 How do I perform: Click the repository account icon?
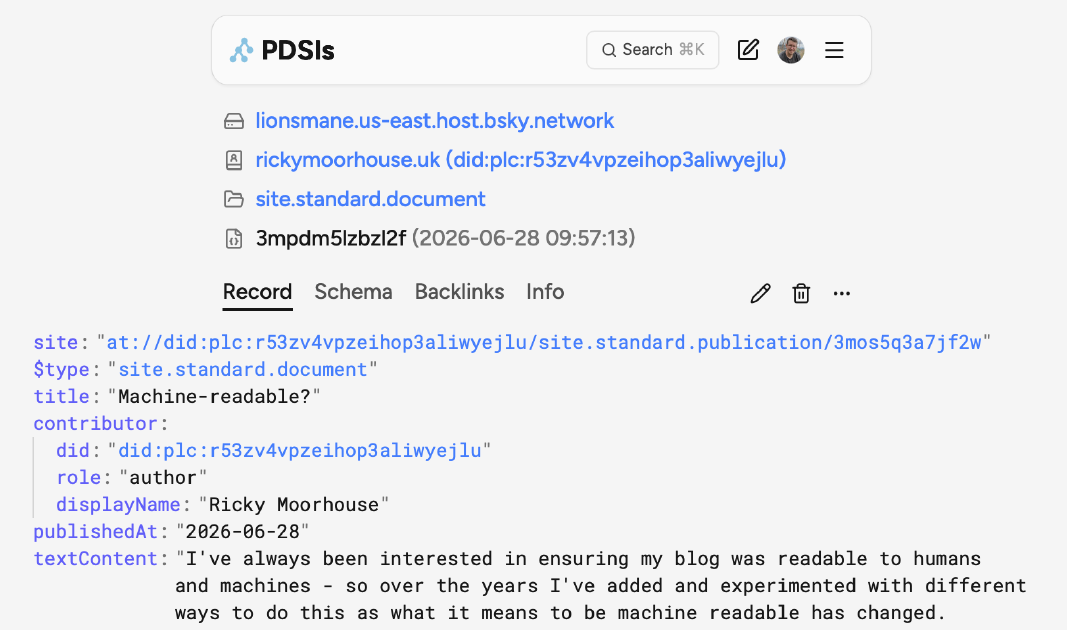click(x=233, y=160)
